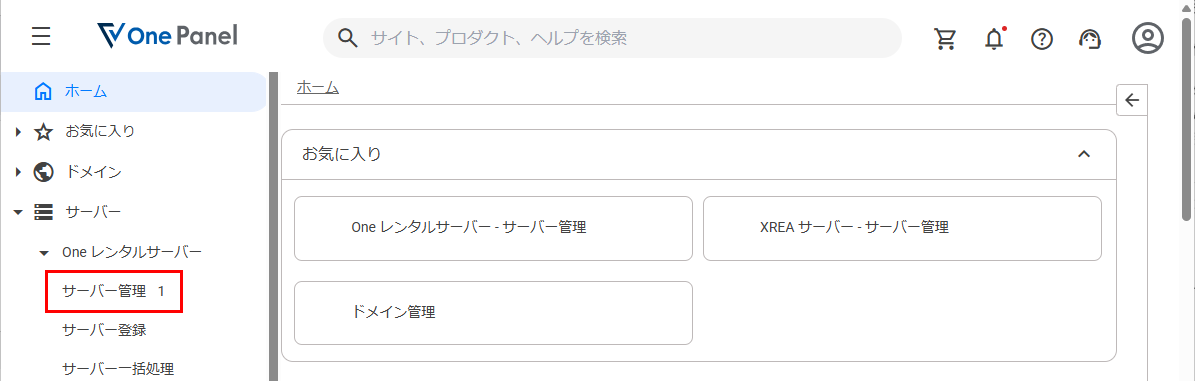This screenshot has width=1195, height=381.
Task: Click the search magnifier icon
Action: coord(348,38)
